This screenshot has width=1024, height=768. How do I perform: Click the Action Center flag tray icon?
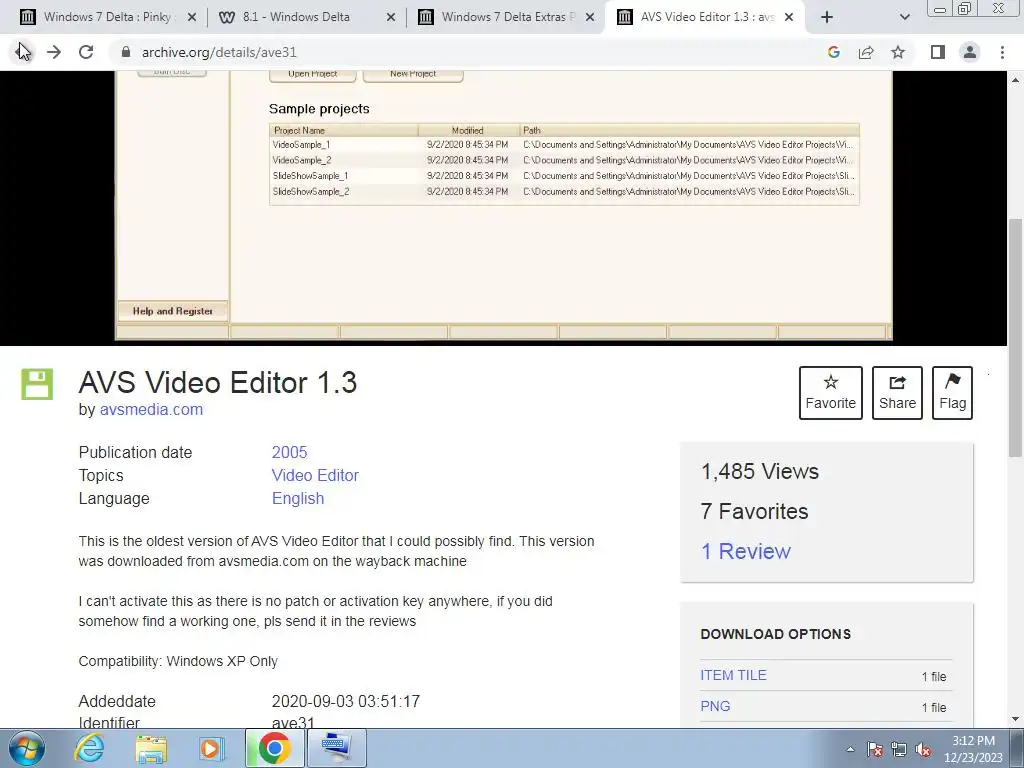[x=875, y=749]
